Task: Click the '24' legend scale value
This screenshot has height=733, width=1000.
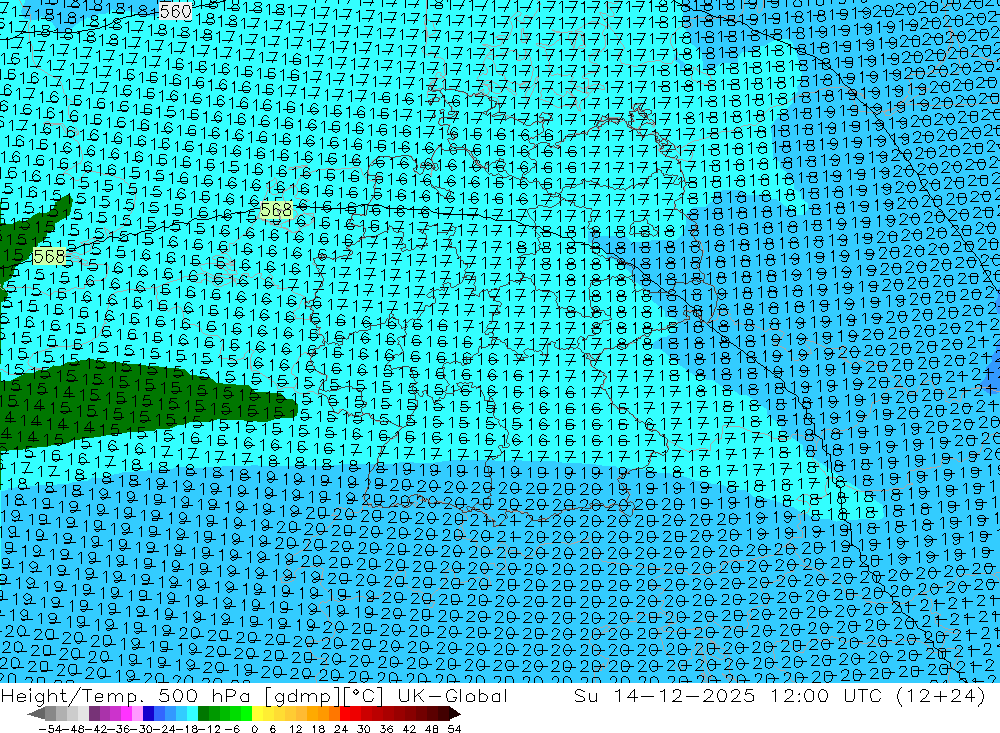Action: [341, 729]
